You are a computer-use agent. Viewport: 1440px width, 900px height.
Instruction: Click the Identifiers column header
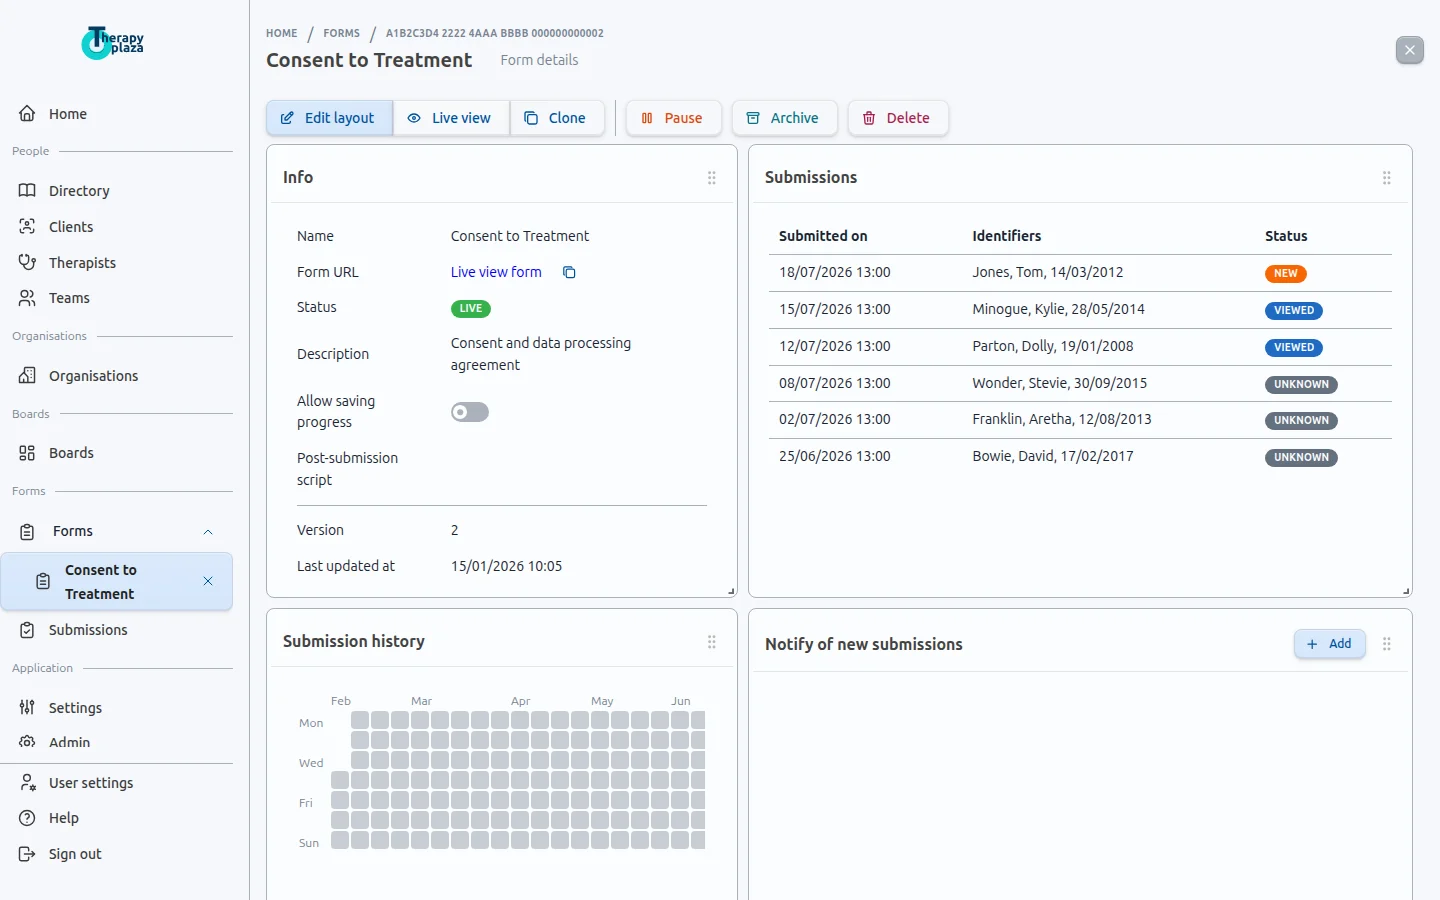tap(1007, 236)
